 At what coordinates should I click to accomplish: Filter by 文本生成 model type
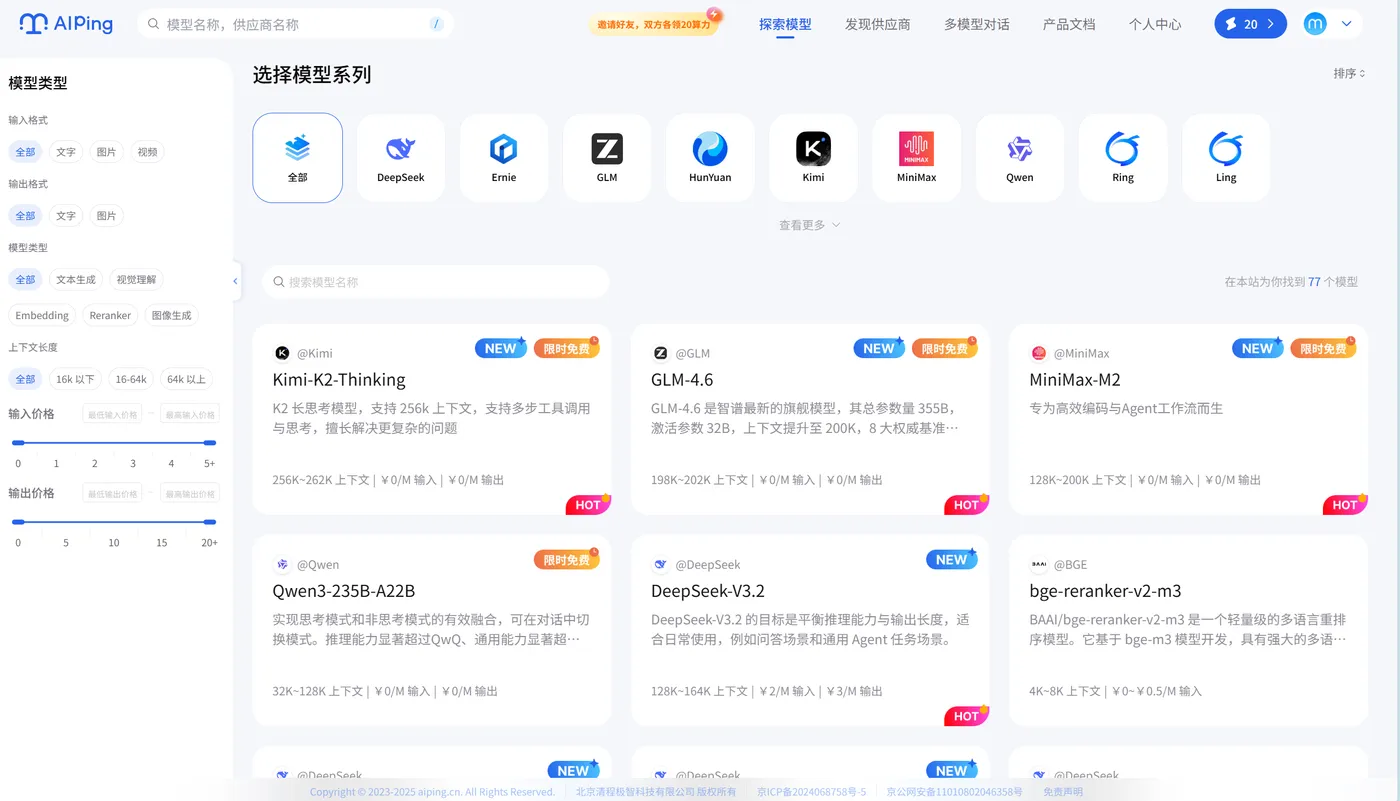point(76,279)
